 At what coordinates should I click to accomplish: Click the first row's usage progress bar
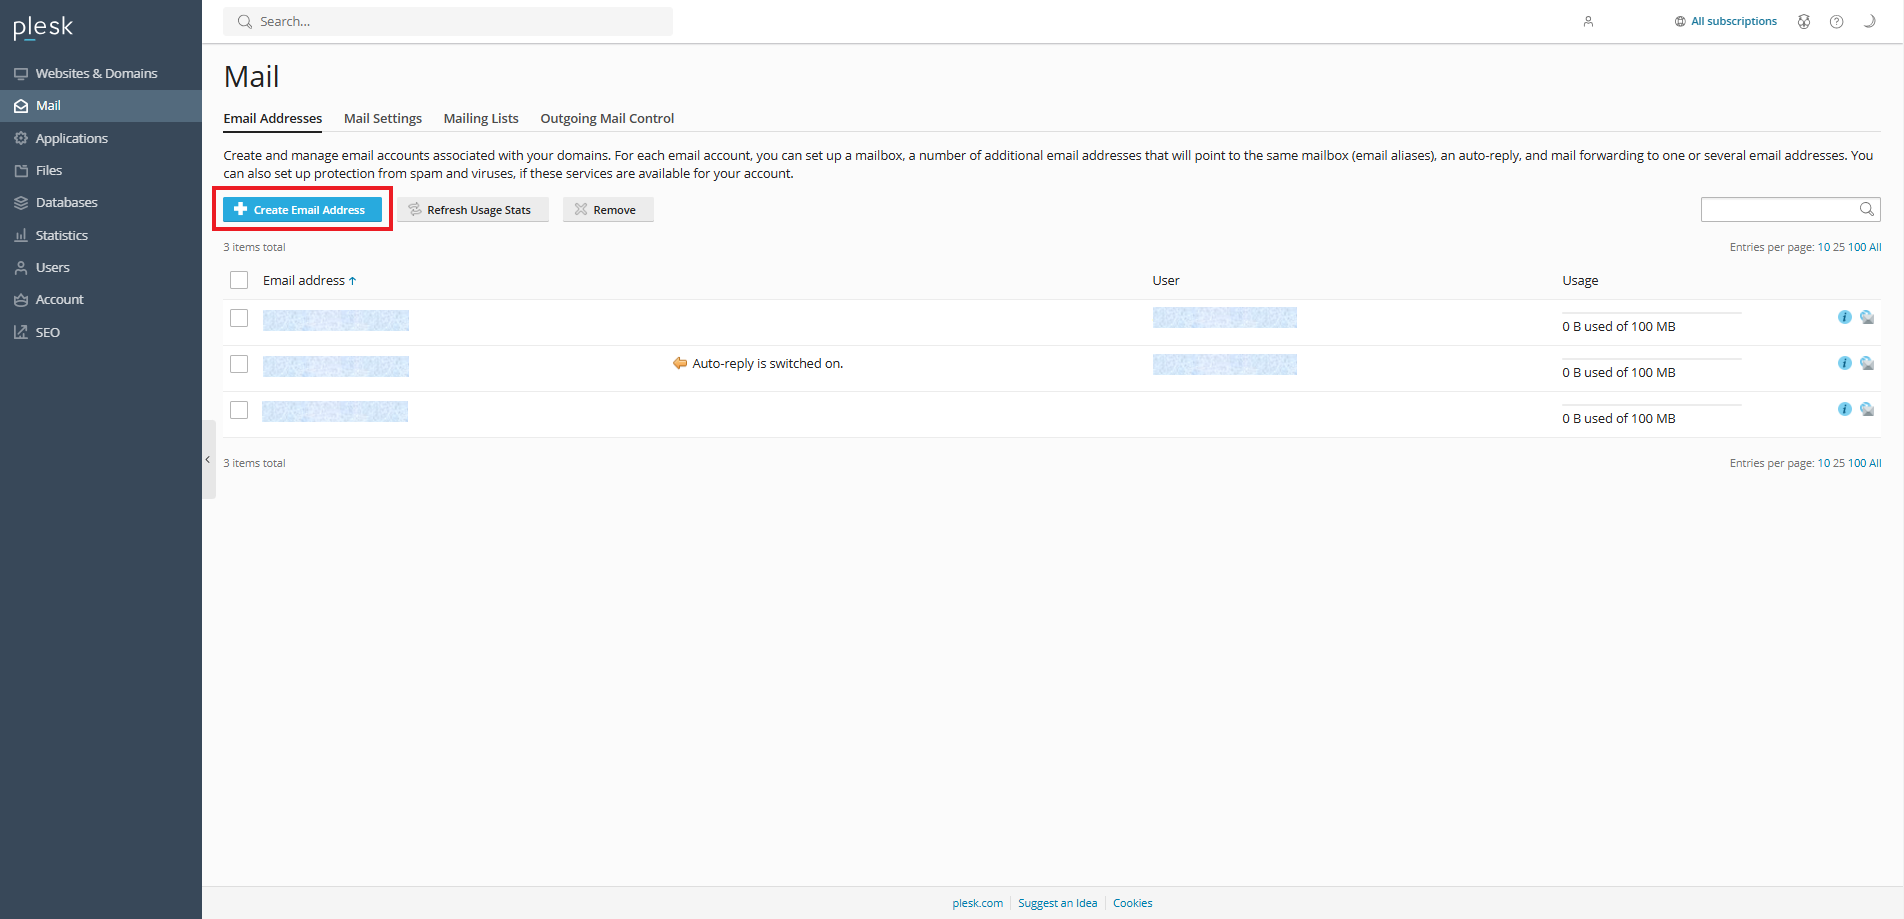click(x=1651, y=313)
